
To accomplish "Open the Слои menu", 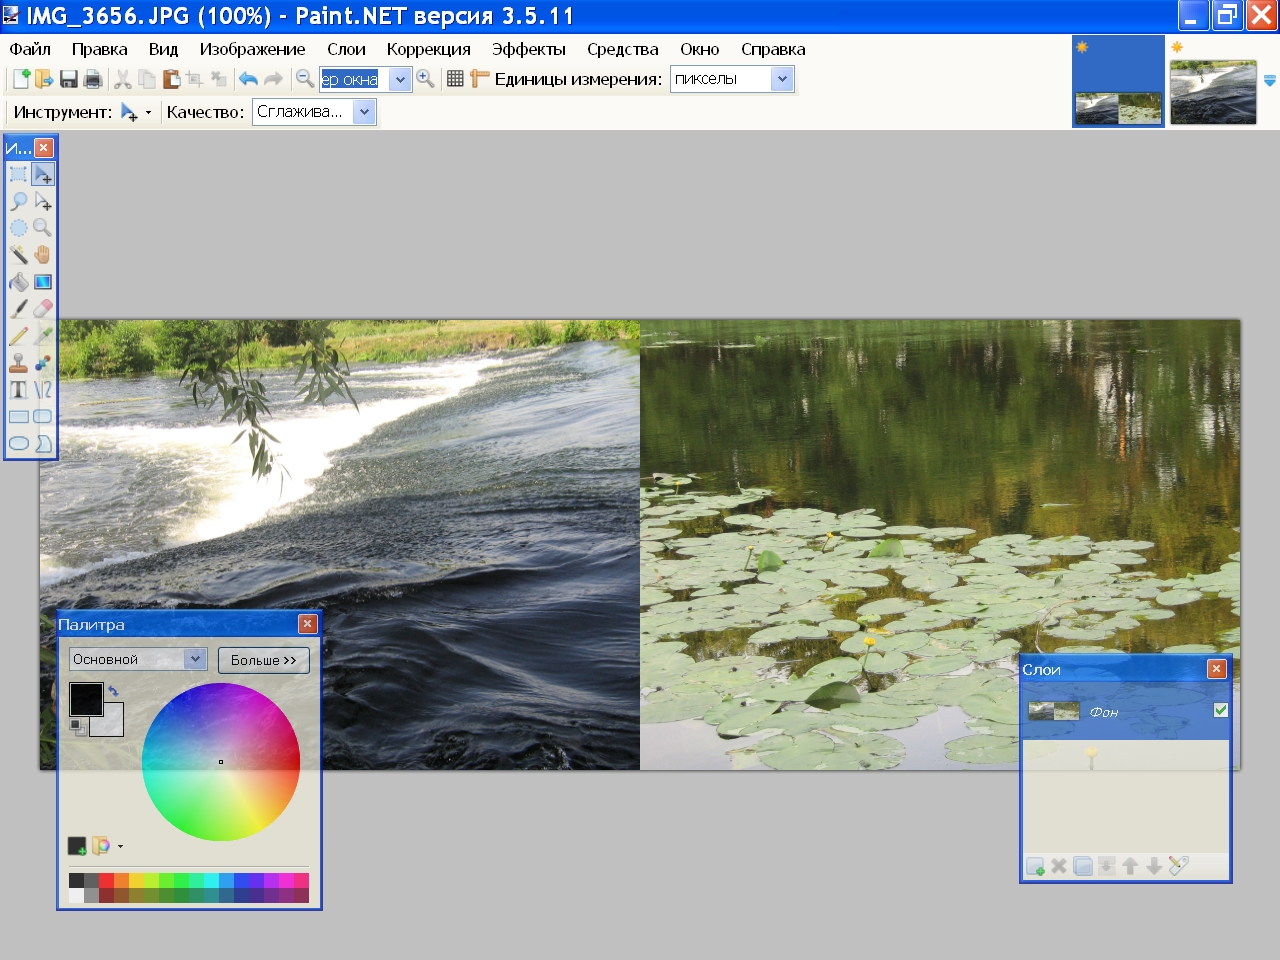I will 346,49.
